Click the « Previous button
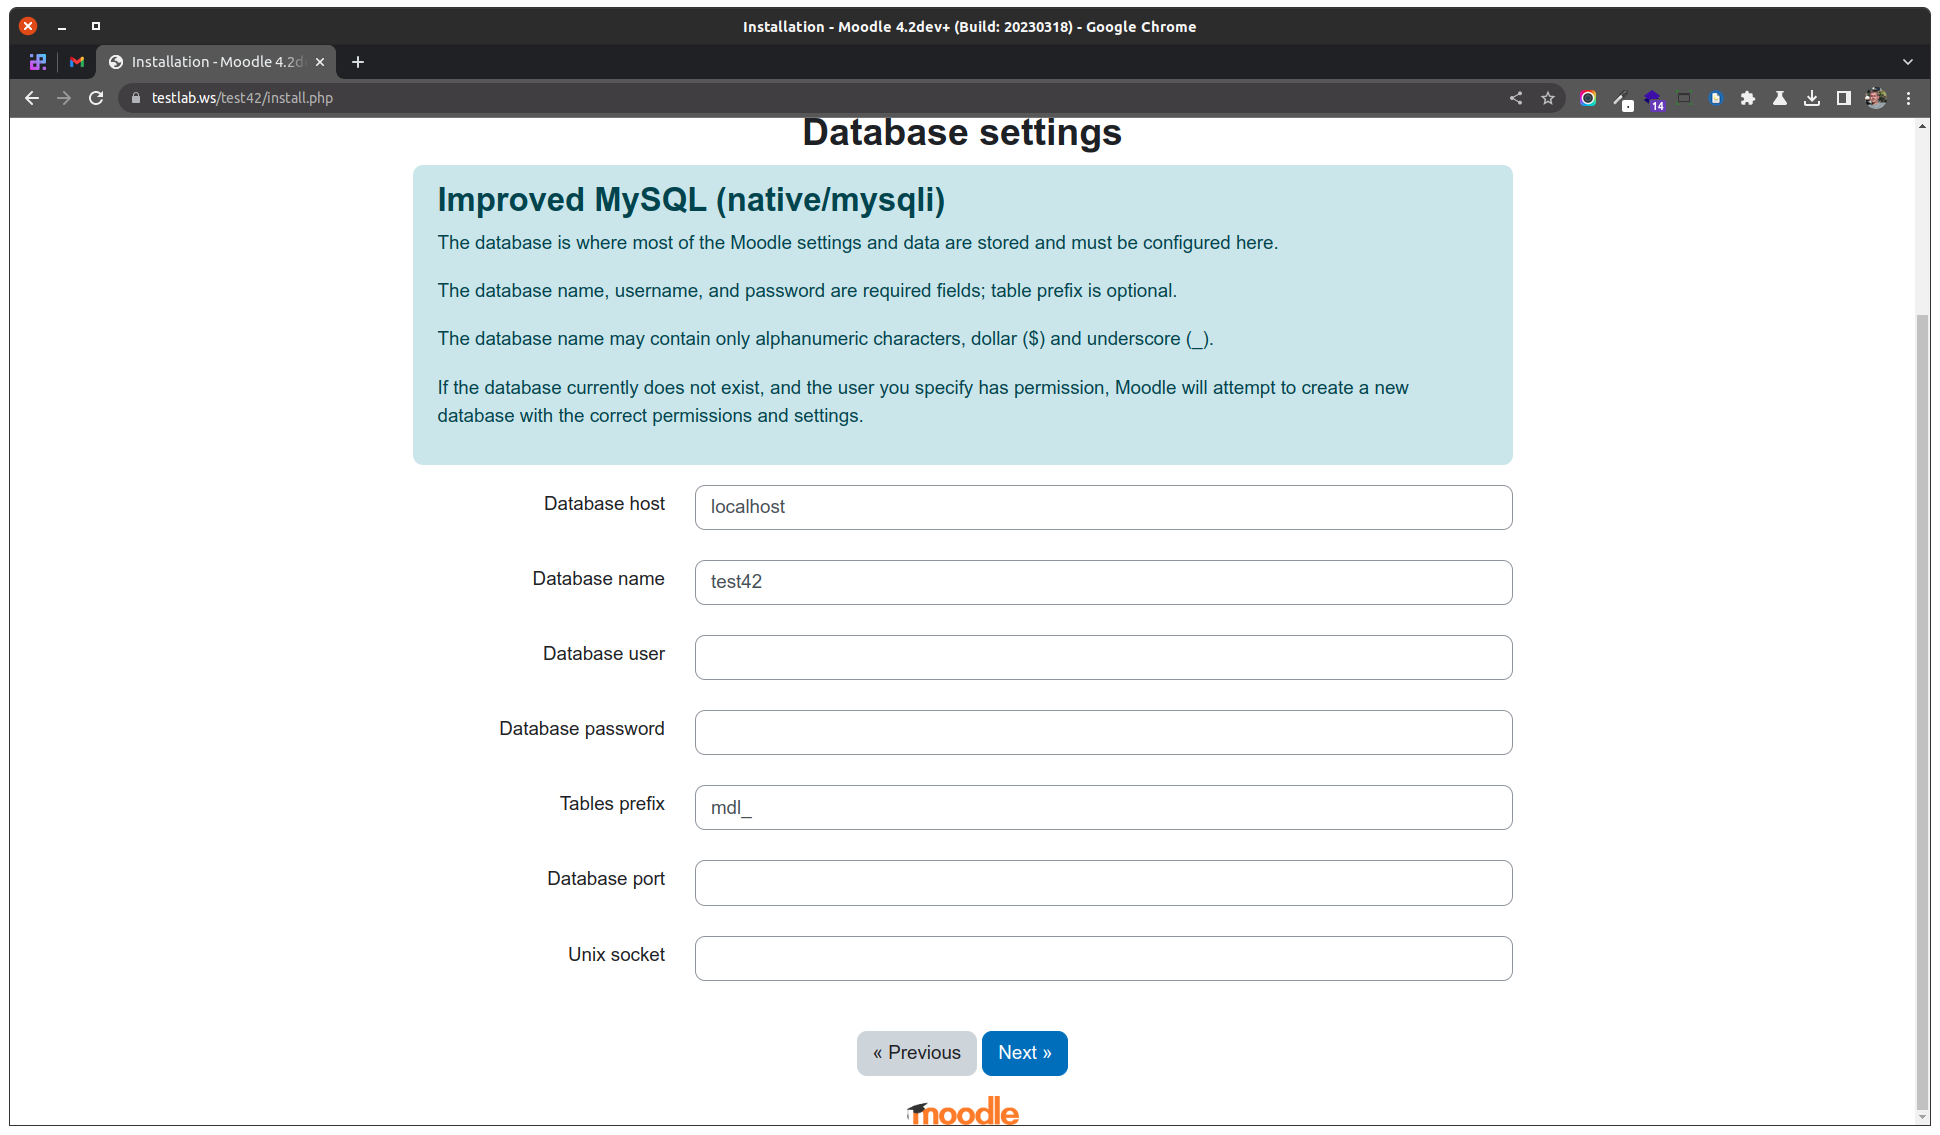 [916, 1053]
